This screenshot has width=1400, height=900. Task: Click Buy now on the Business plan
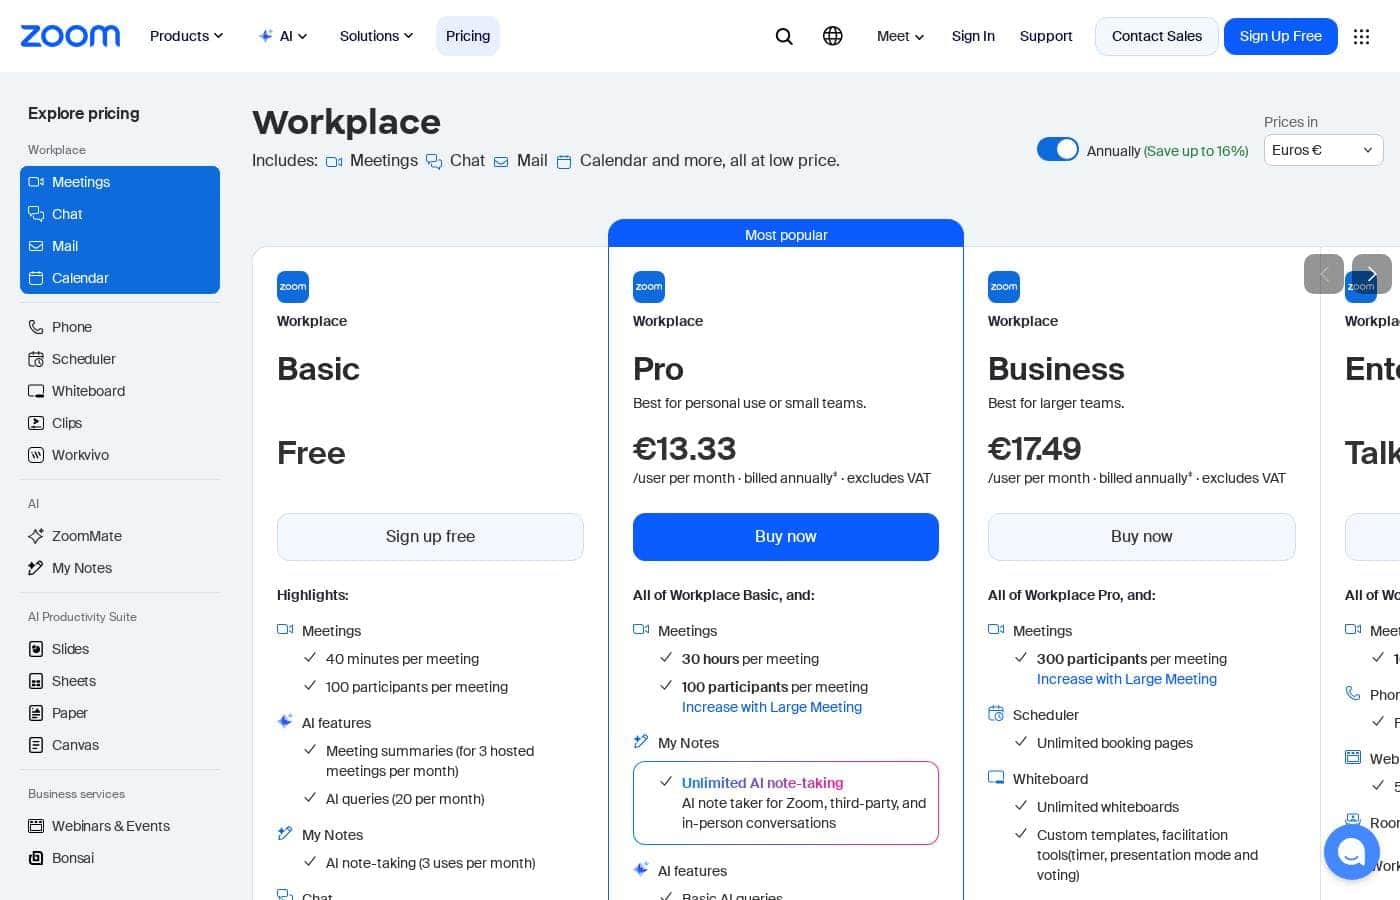(1141, 537)
